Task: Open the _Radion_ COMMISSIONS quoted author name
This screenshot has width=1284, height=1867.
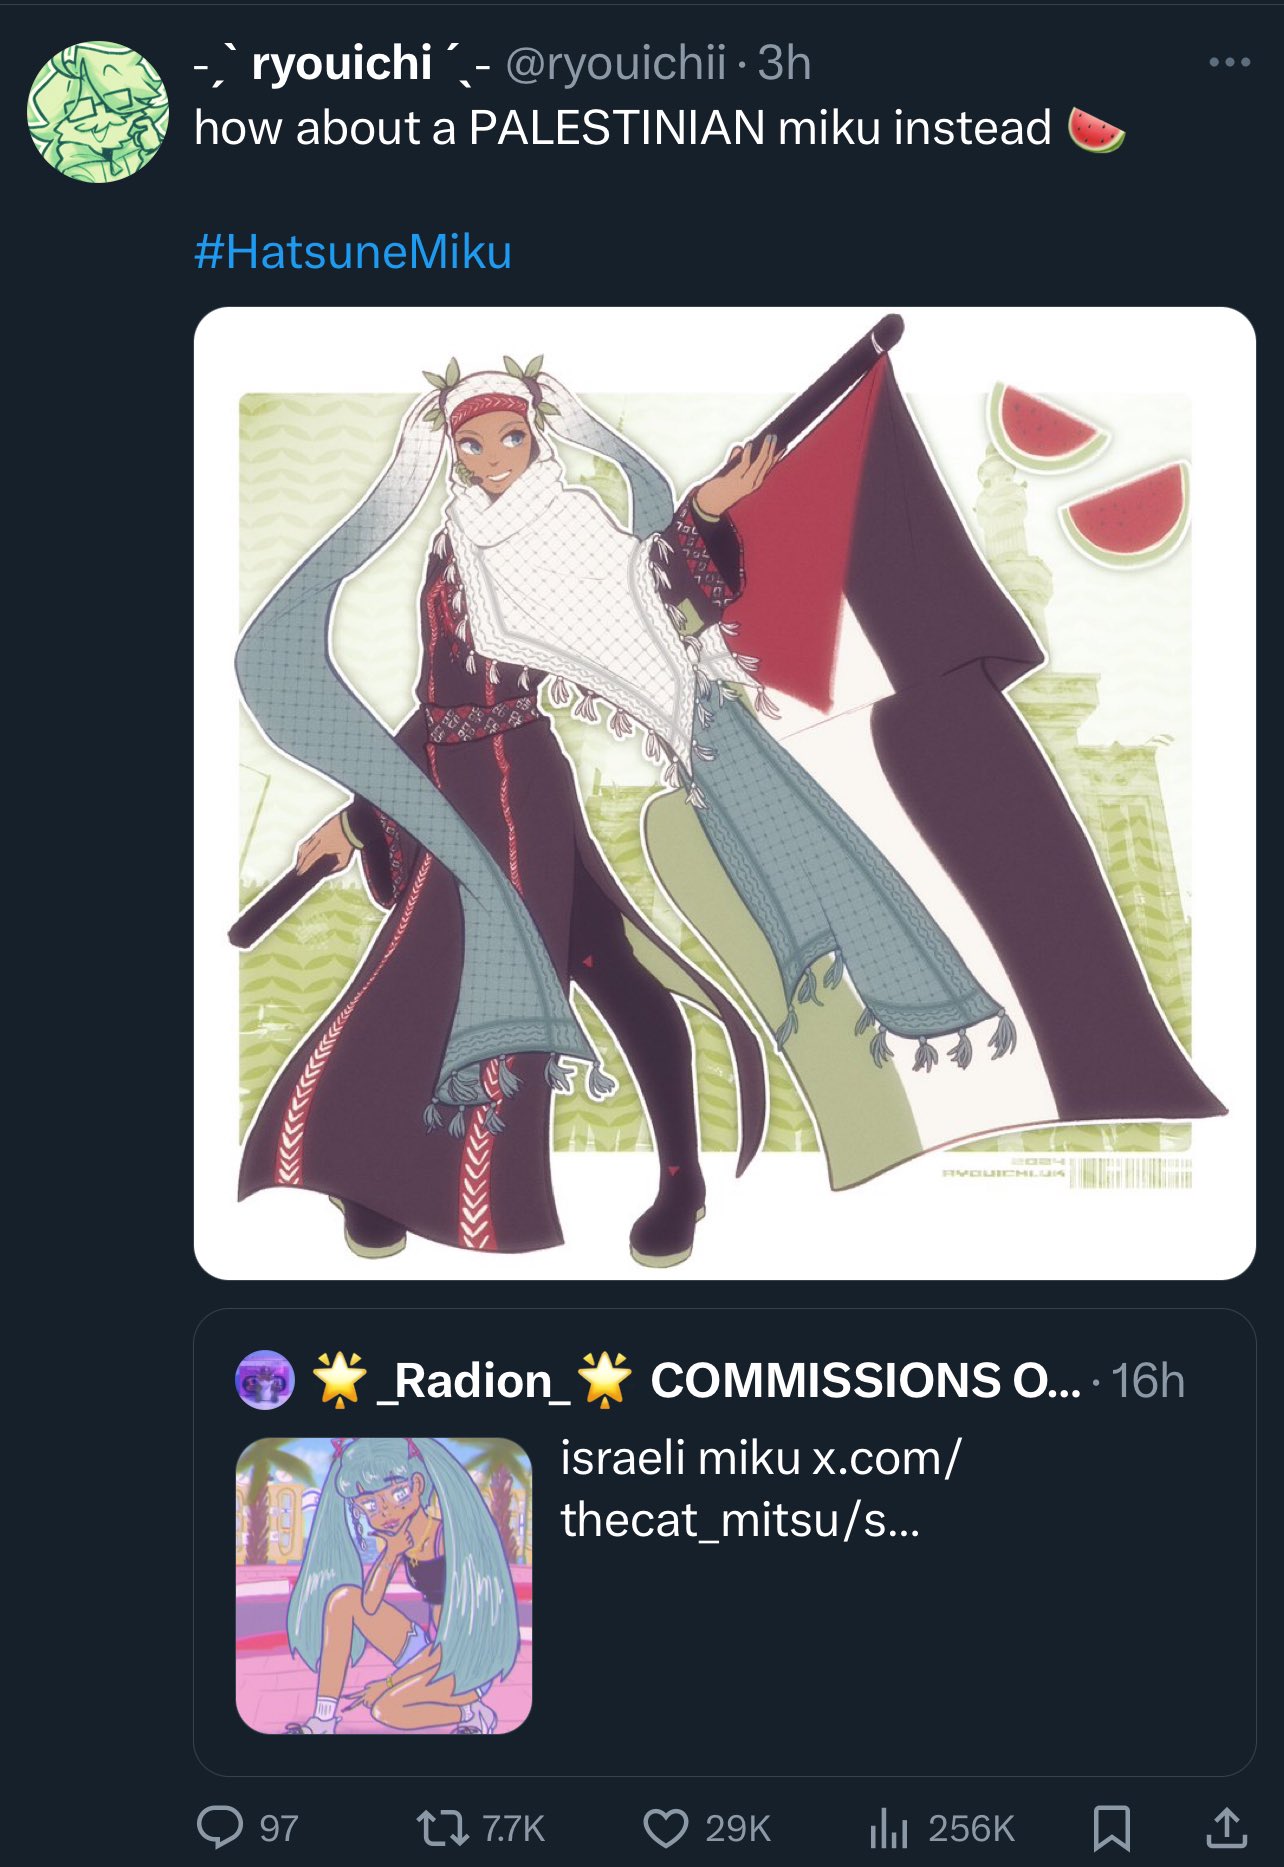Action: (x=697, y=1380)
